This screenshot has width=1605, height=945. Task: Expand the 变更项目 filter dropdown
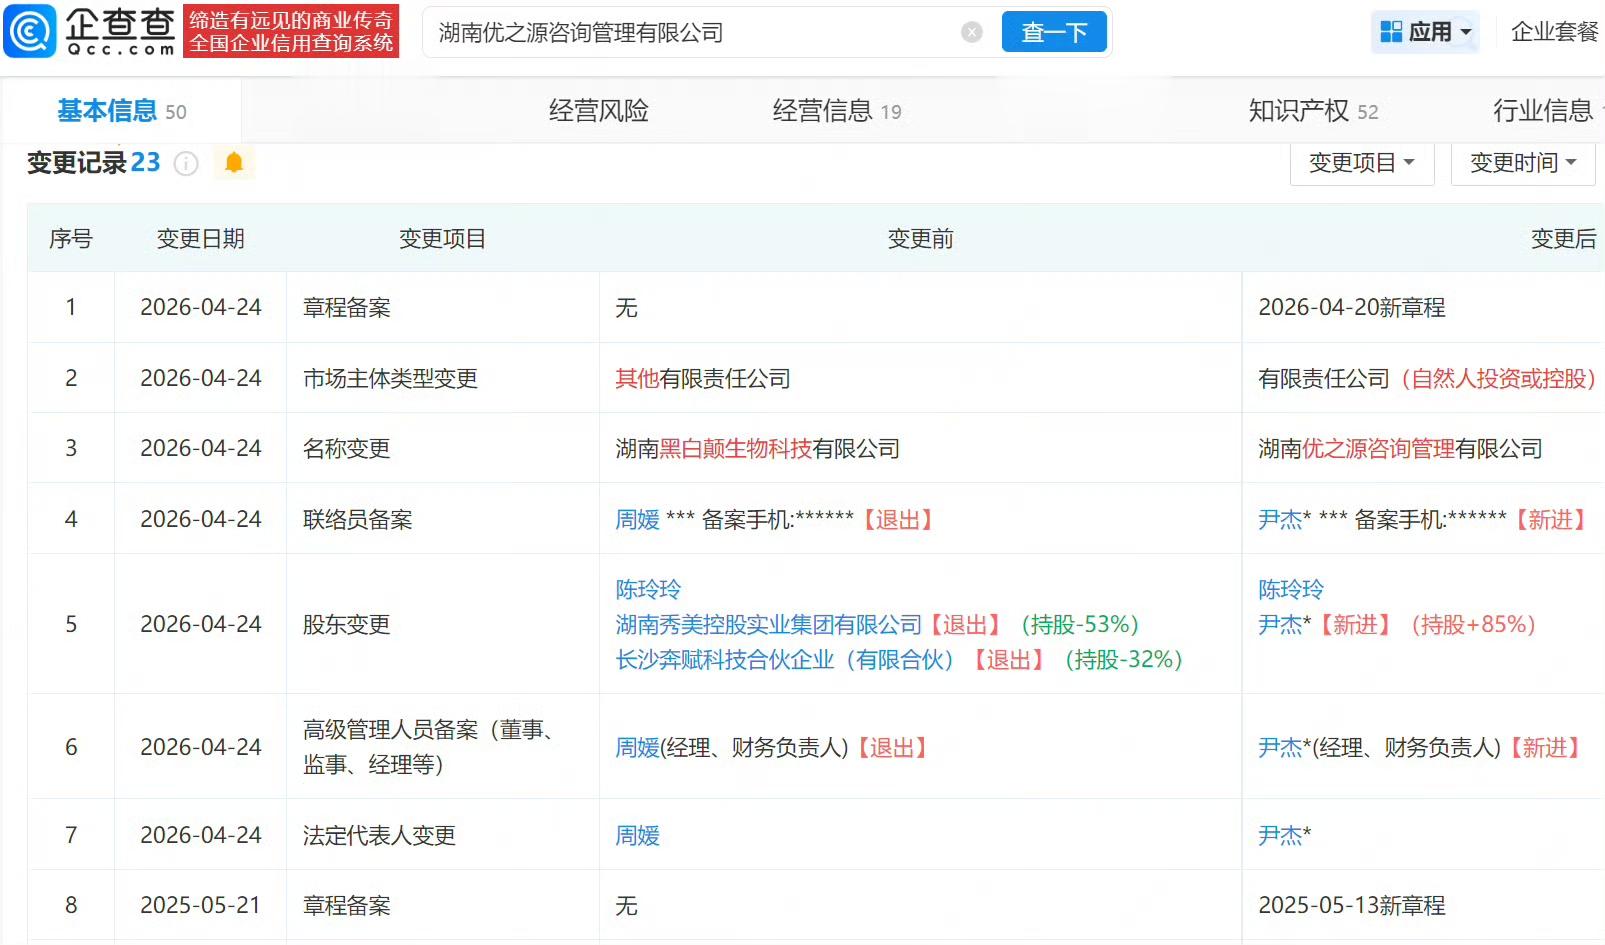[1362, 162]
